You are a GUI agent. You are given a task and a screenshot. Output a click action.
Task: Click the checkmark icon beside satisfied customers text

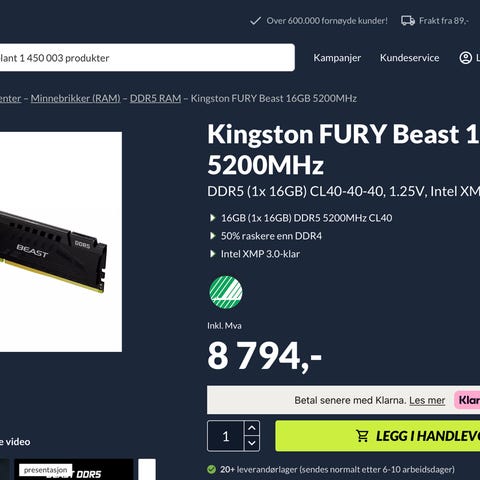point(255,21)
